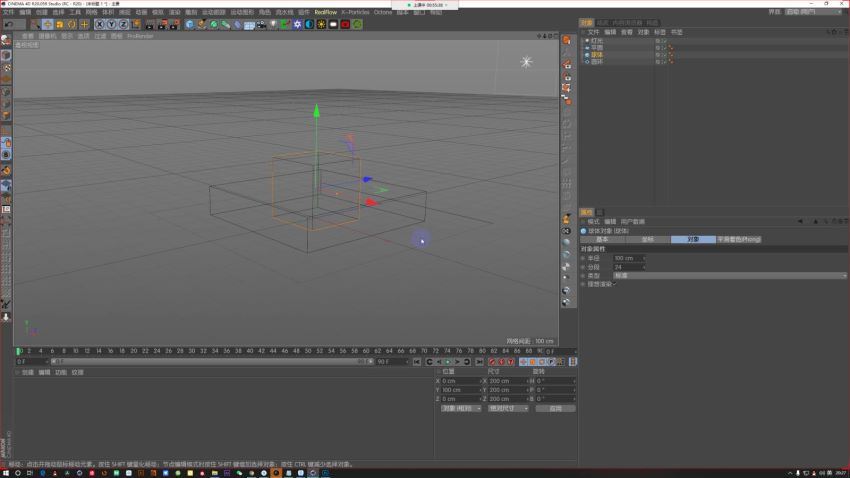Select the 球体 object in object manager
This screenshot has height=478, width=850.
click(x=597, y=55)
